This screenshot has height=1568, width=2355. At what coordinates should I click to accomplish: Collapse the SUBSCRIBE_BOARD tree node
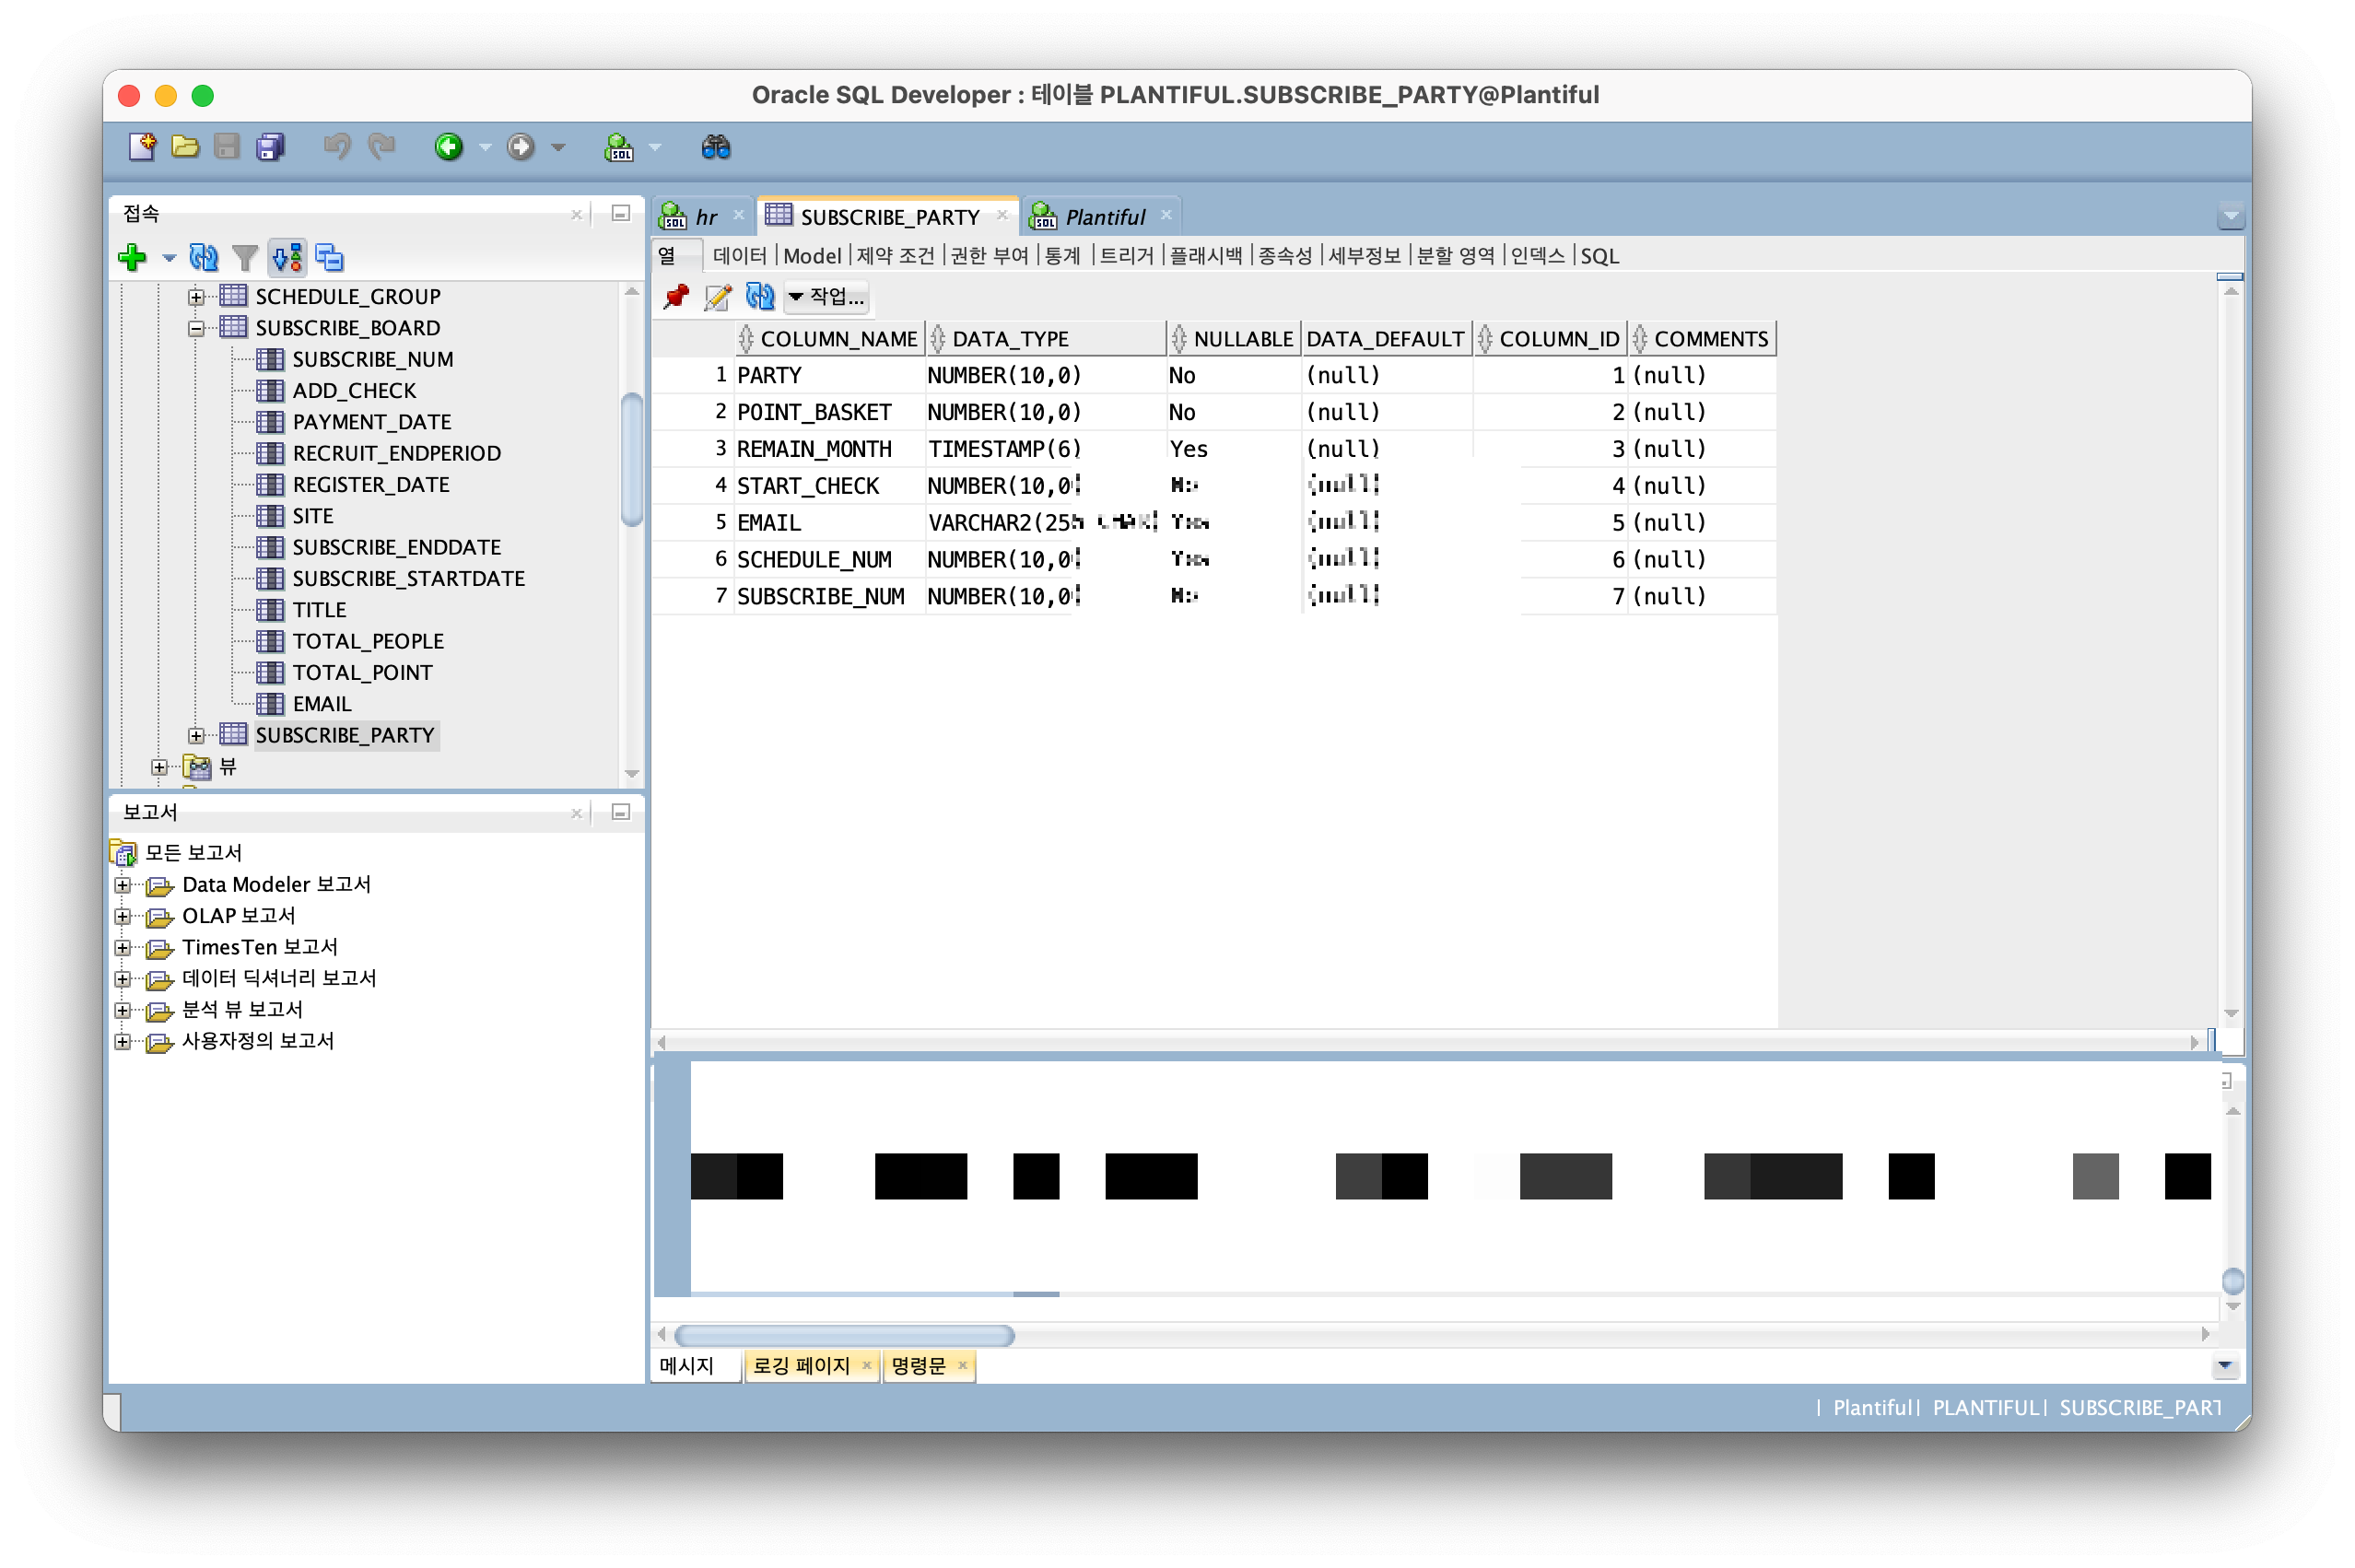pos(196,328)
